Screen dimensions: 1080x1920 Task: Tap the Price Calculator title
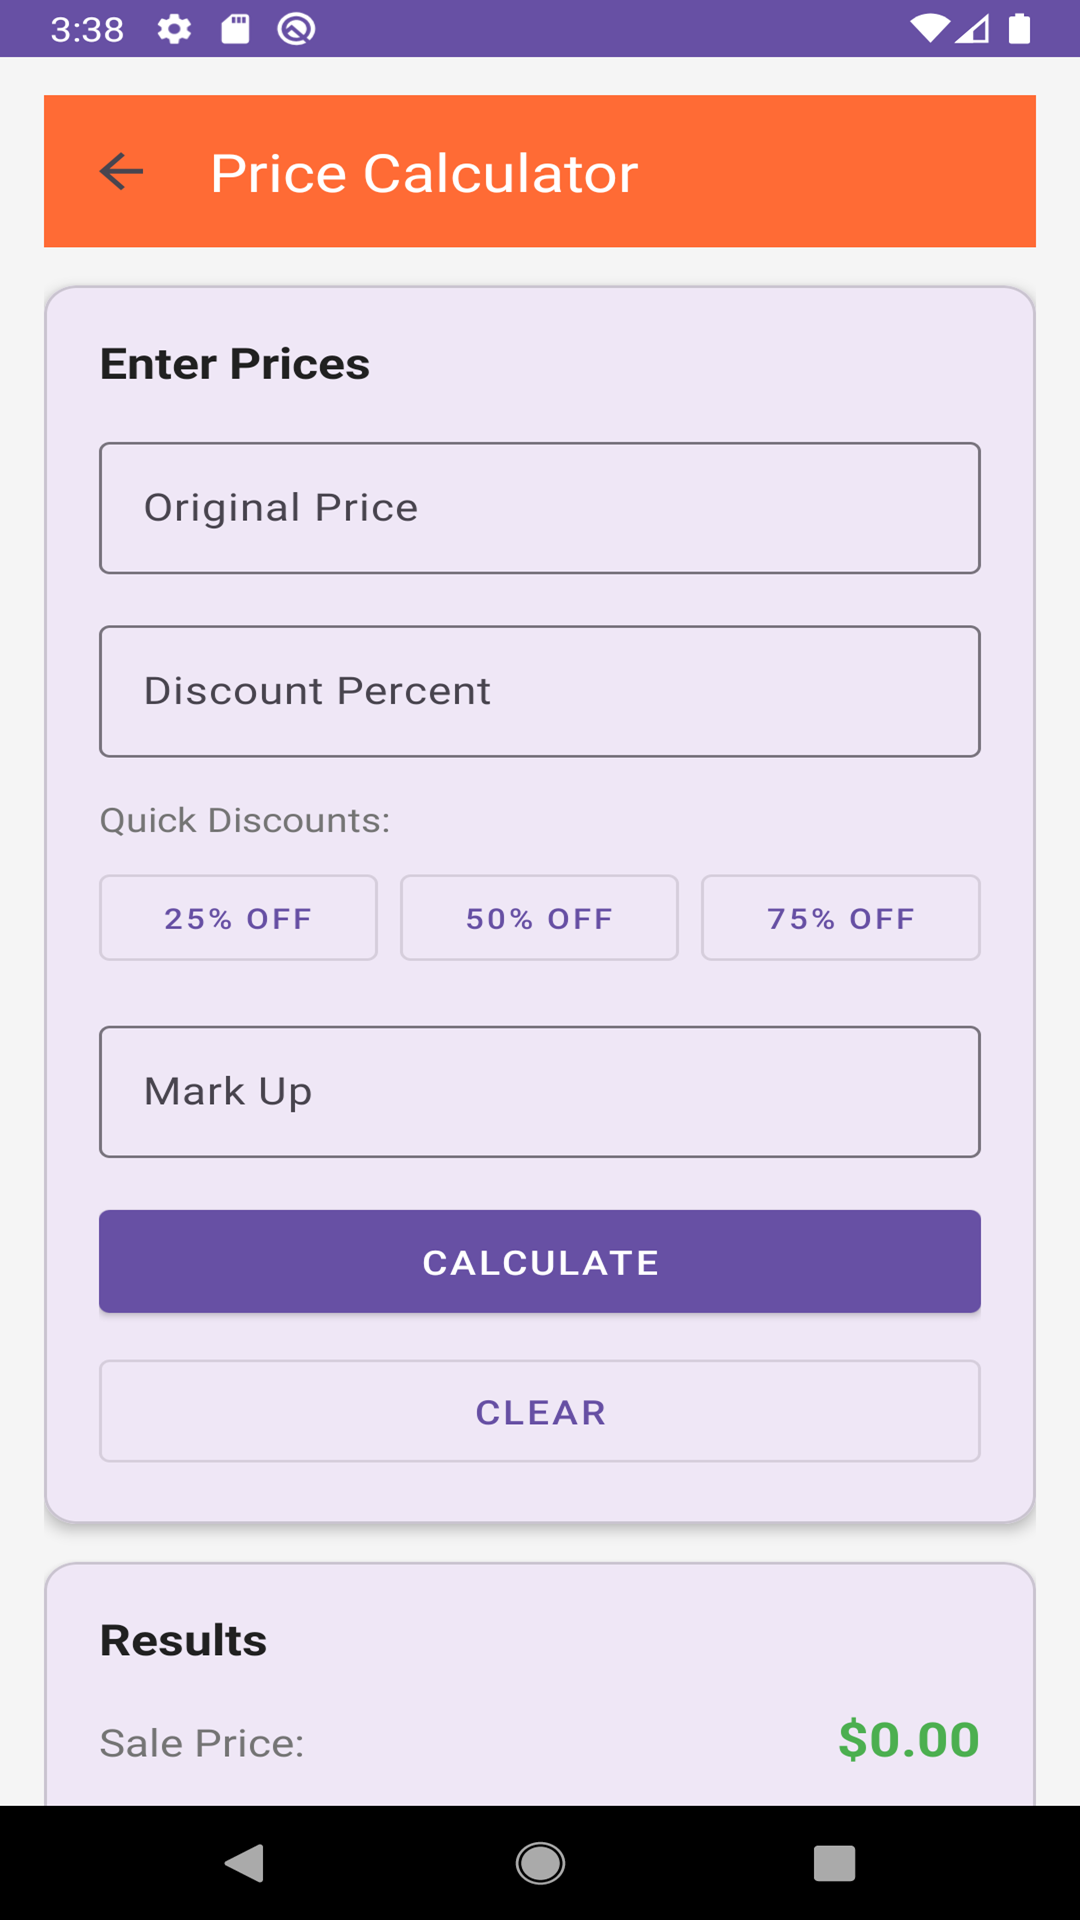424,173
